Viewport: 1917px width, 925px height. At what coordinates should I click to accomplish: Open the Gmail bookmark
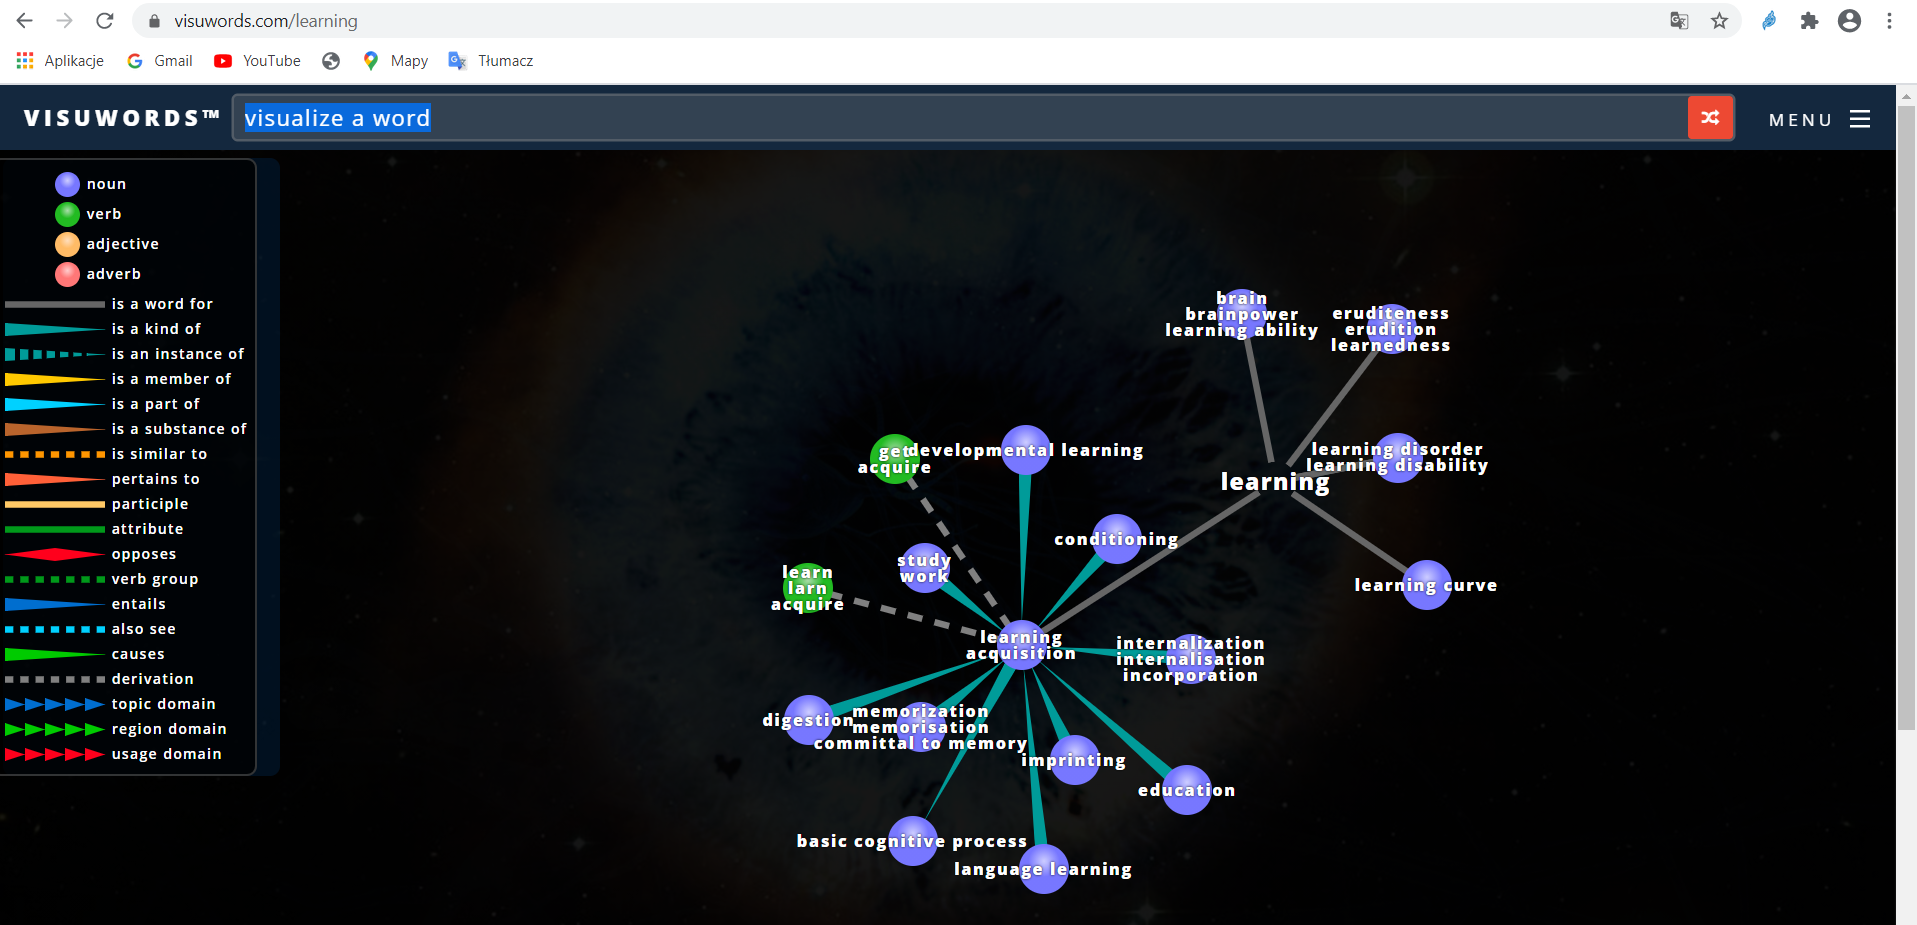160,61
